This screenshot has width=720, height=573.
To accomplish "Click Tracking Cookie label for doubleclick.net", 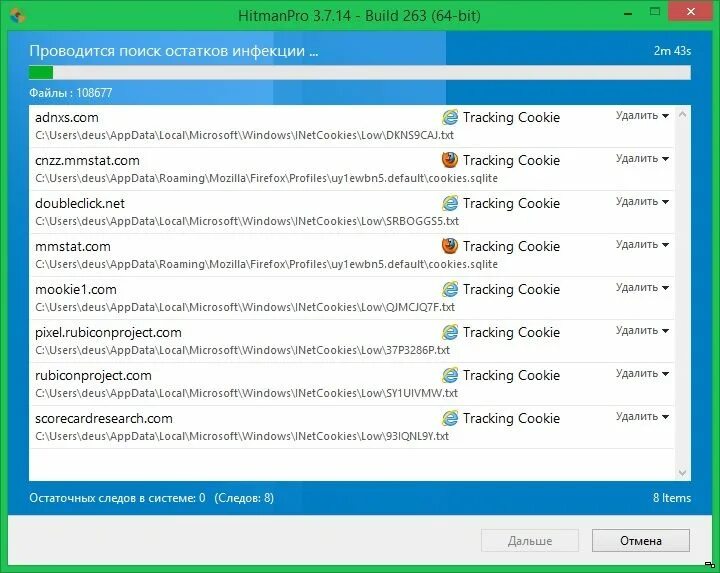I will 511,203.
